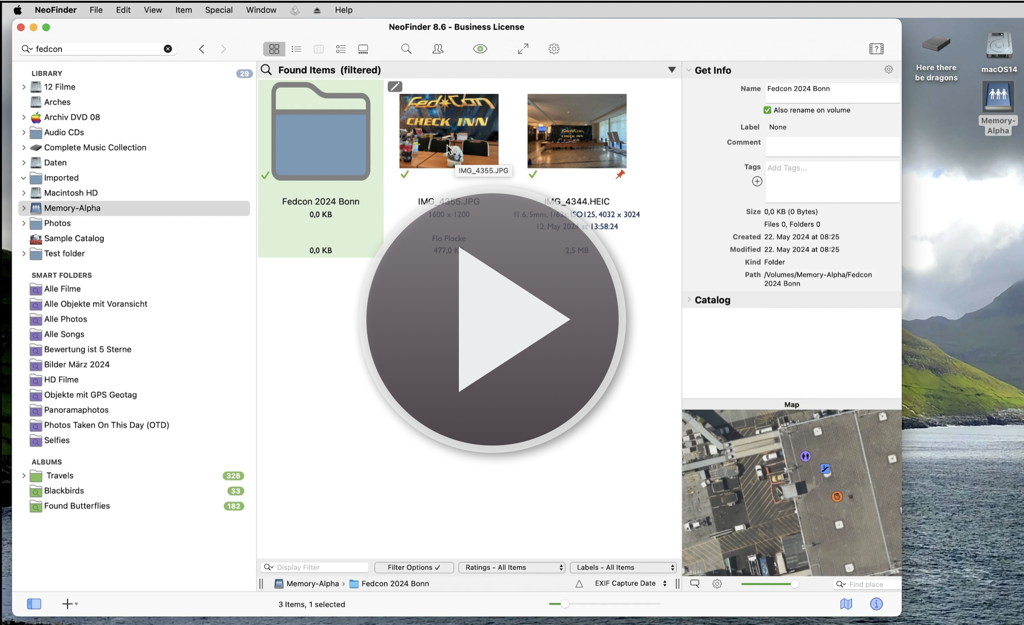Play the video overlay button
This screenshot has height=625, width=1024.
pyautogui.click(x=495, y=320)
